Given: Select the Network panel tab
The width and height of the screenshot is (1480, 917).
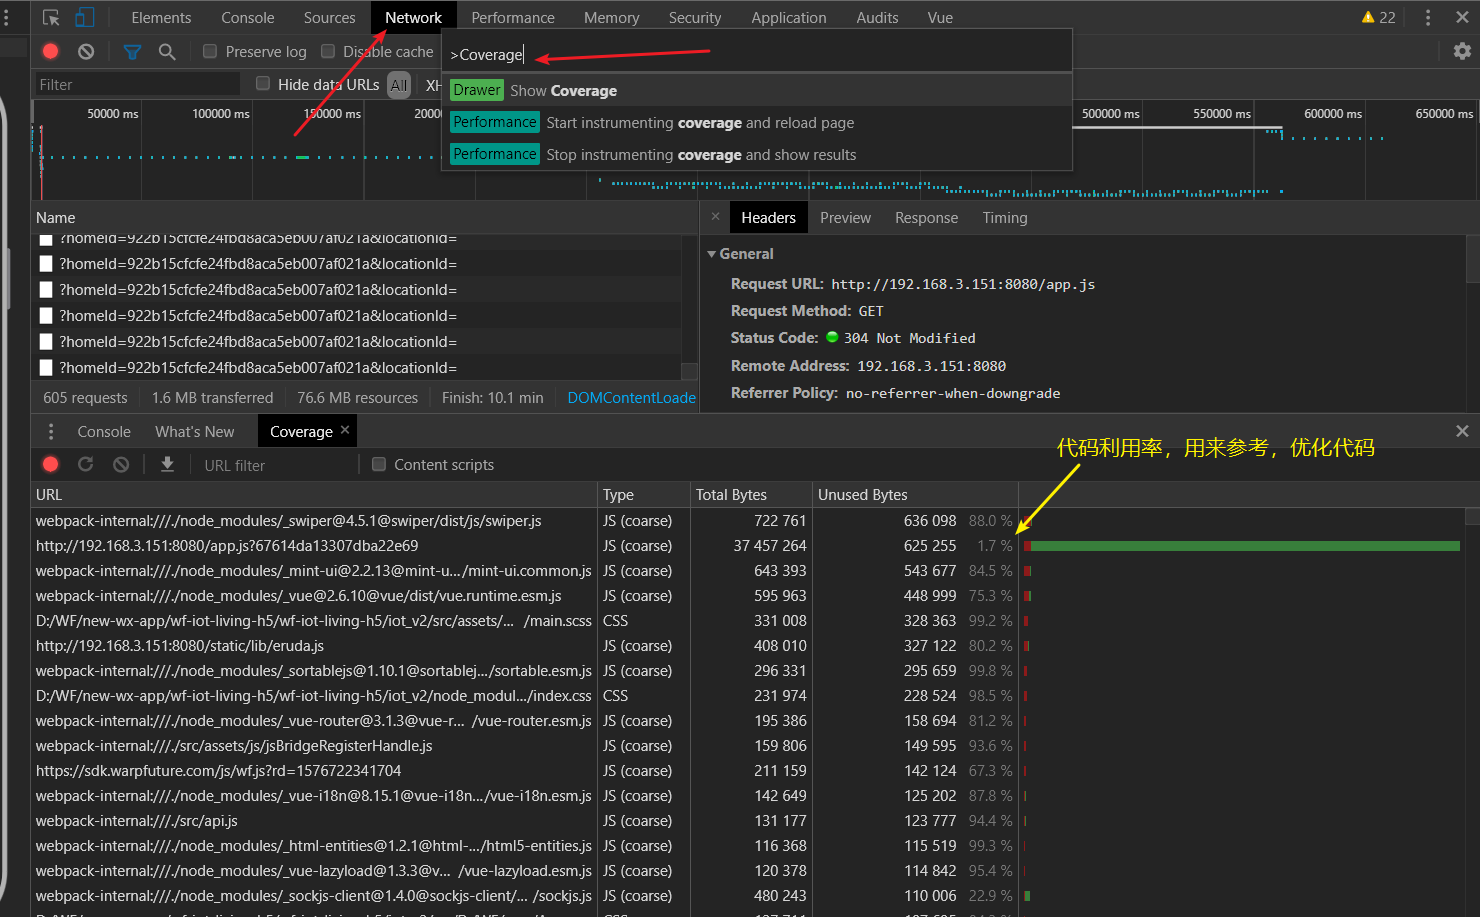Looking at the screenshot, I should (414, 18).
